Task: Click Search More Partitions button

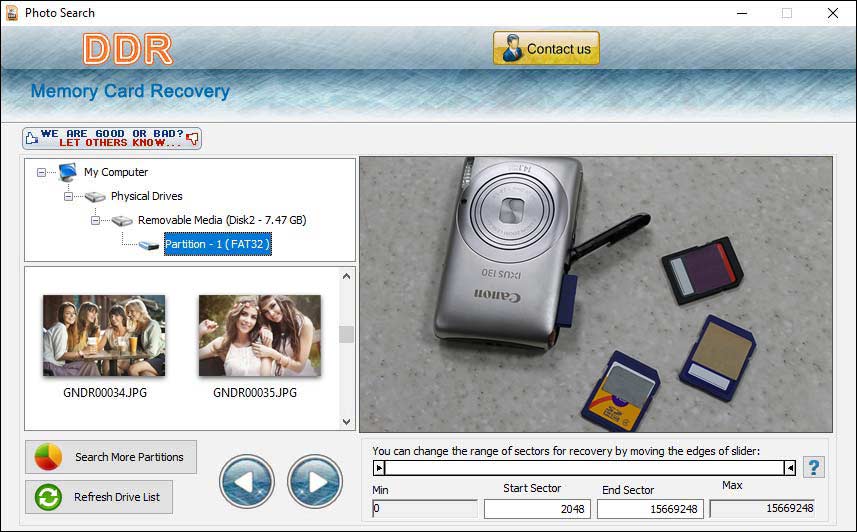Action: [111, 457]
